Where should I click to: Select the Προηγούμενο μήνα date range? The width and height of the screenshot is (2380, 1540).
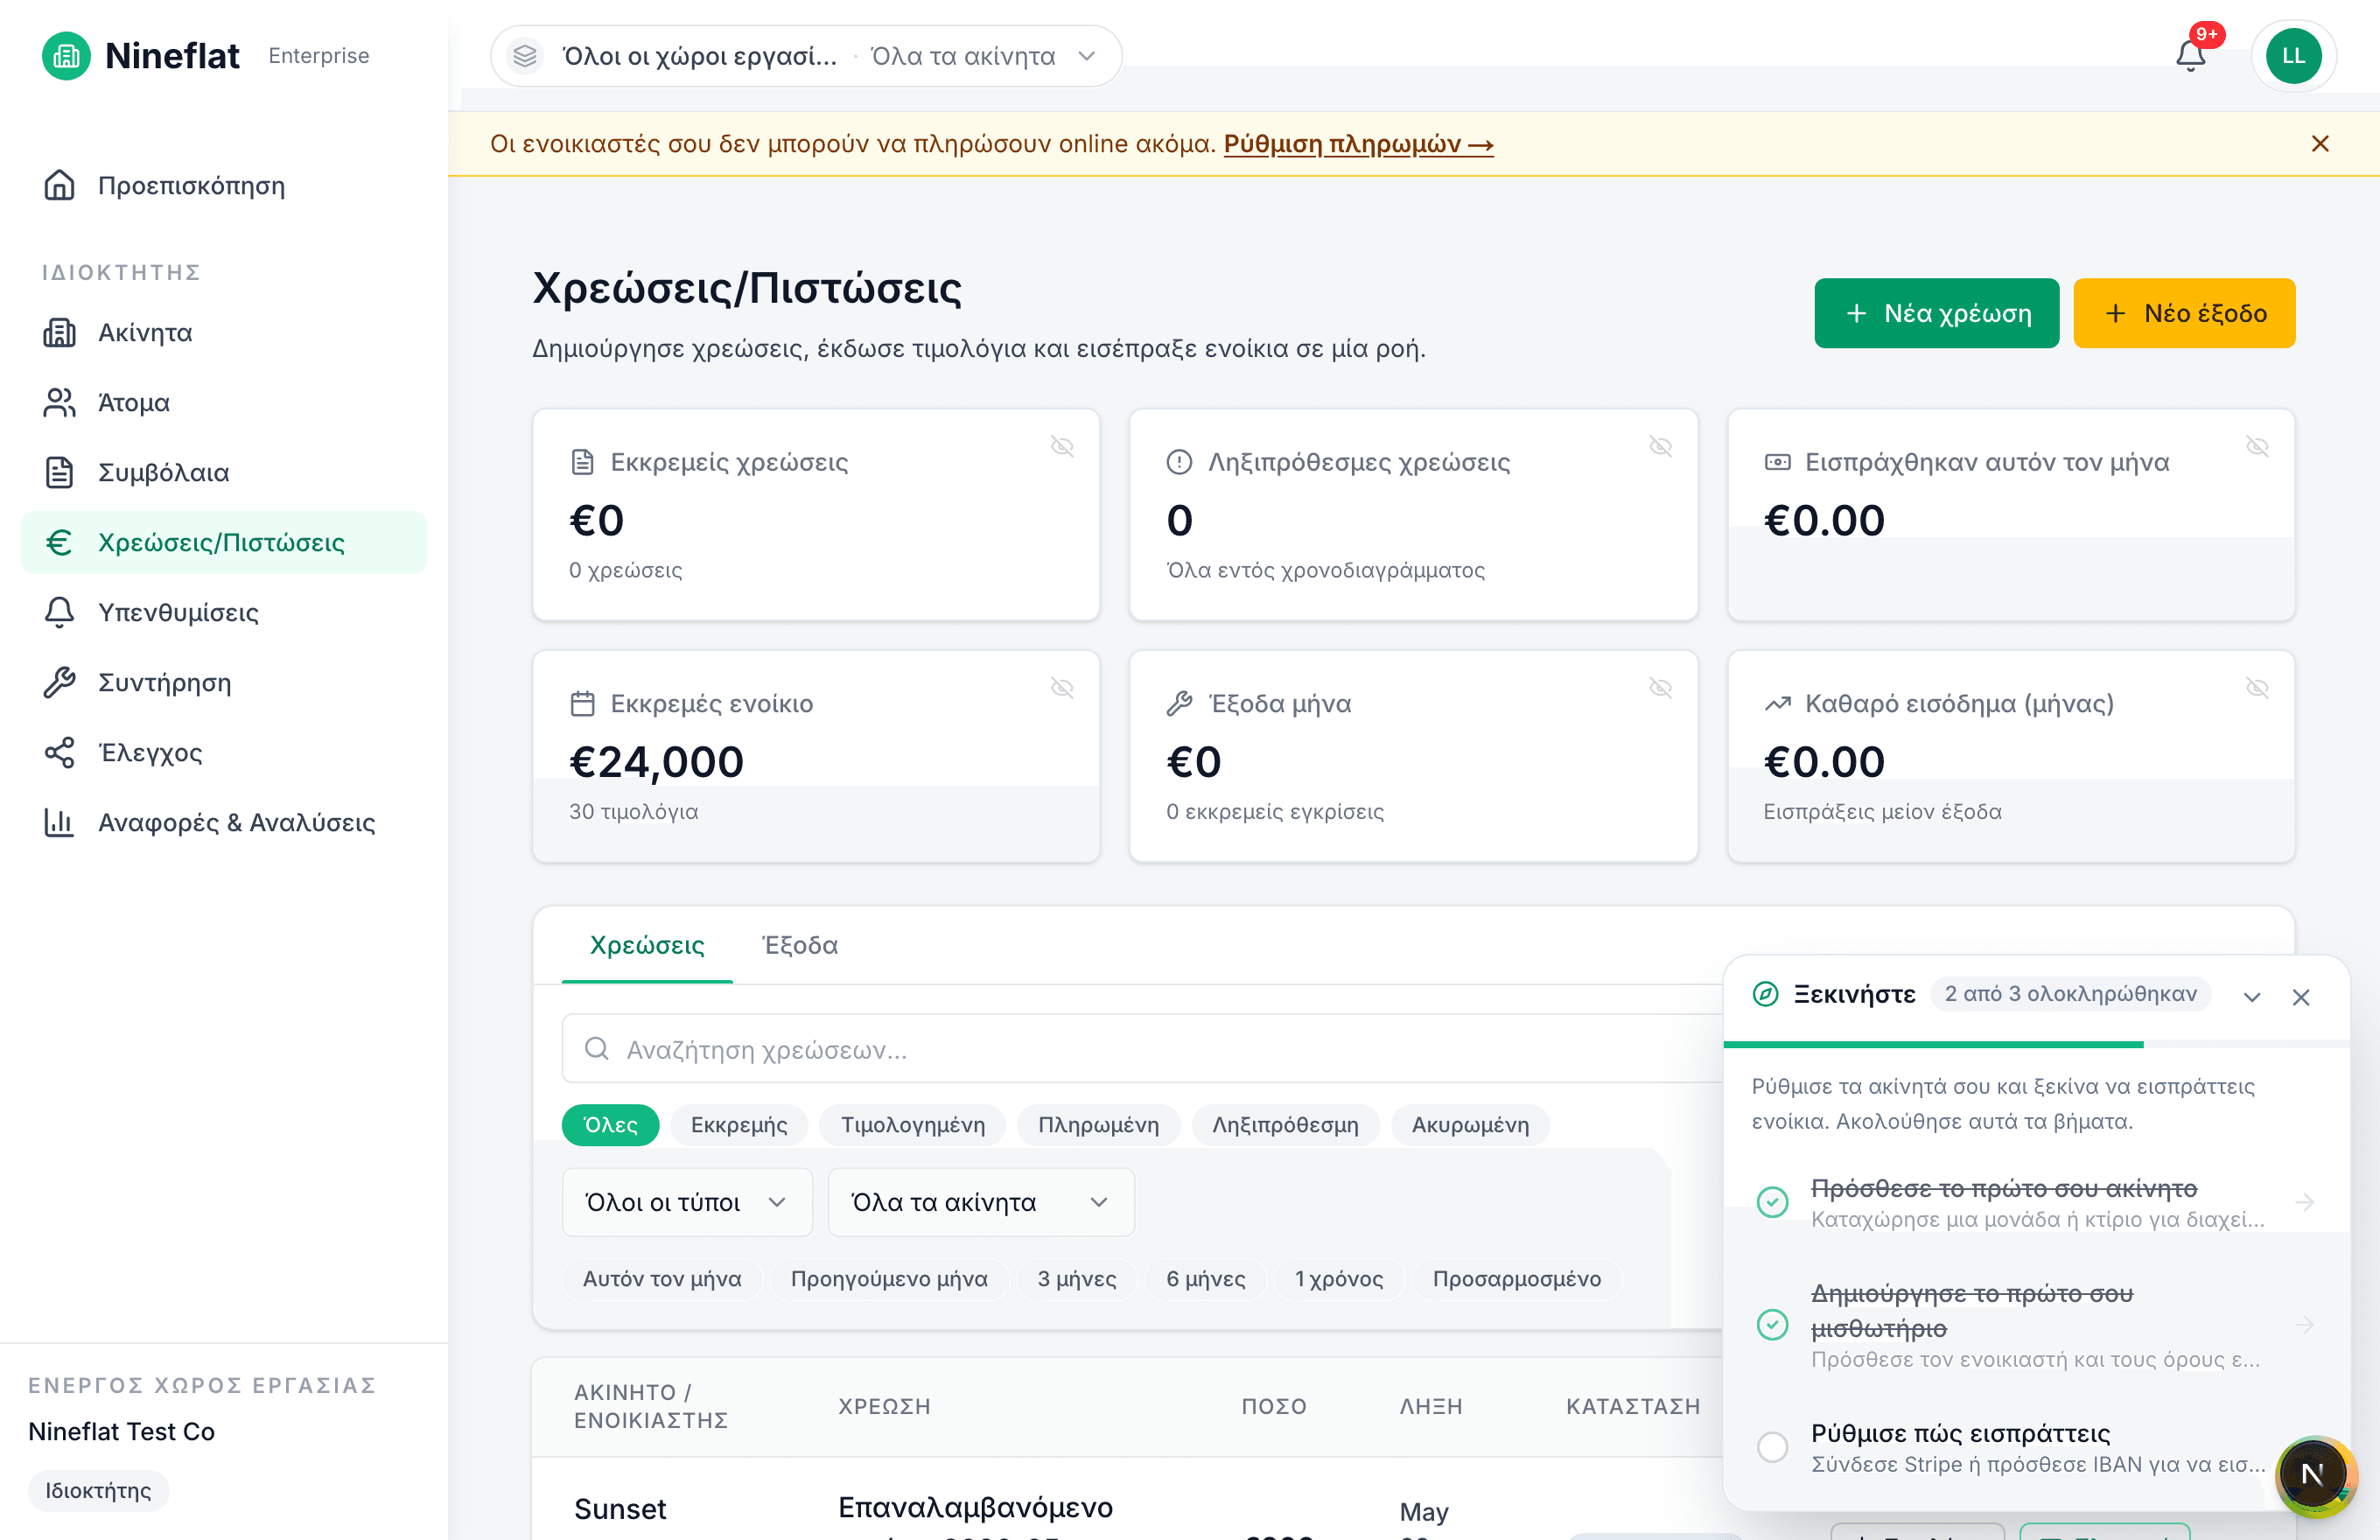tap(889, 1279)
